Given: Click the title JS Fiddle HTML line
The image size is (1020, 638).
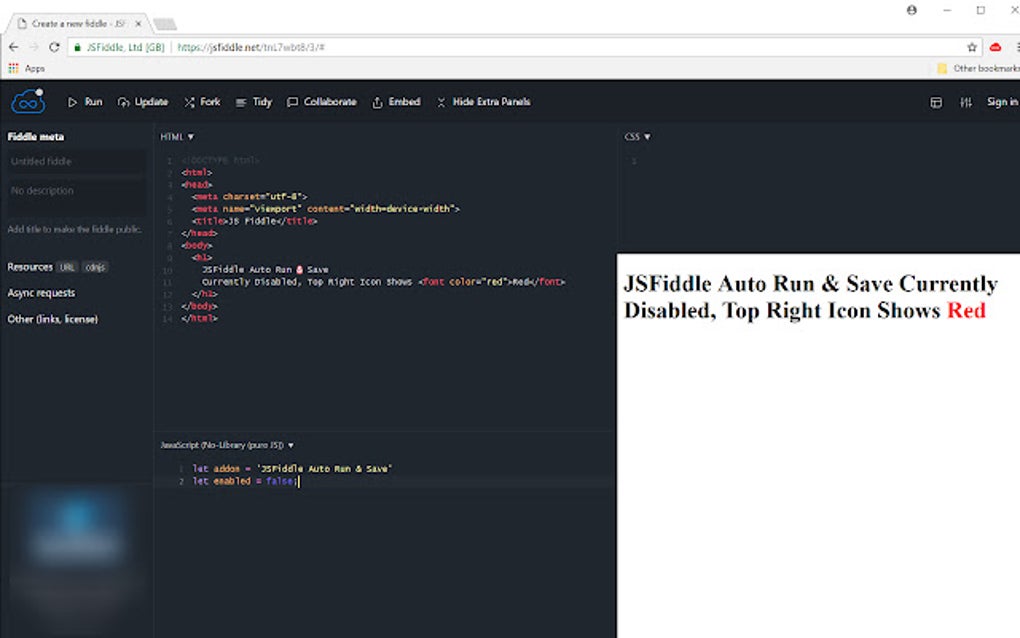Looking at the screenshot, I should click(x=254, y=221).
